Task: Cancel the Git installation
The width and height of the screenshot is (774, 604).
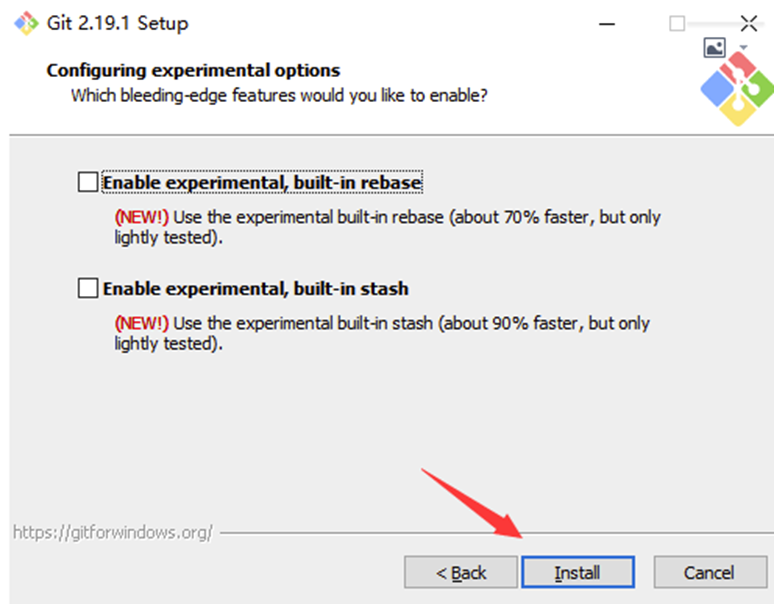Action: click(709, 572)
